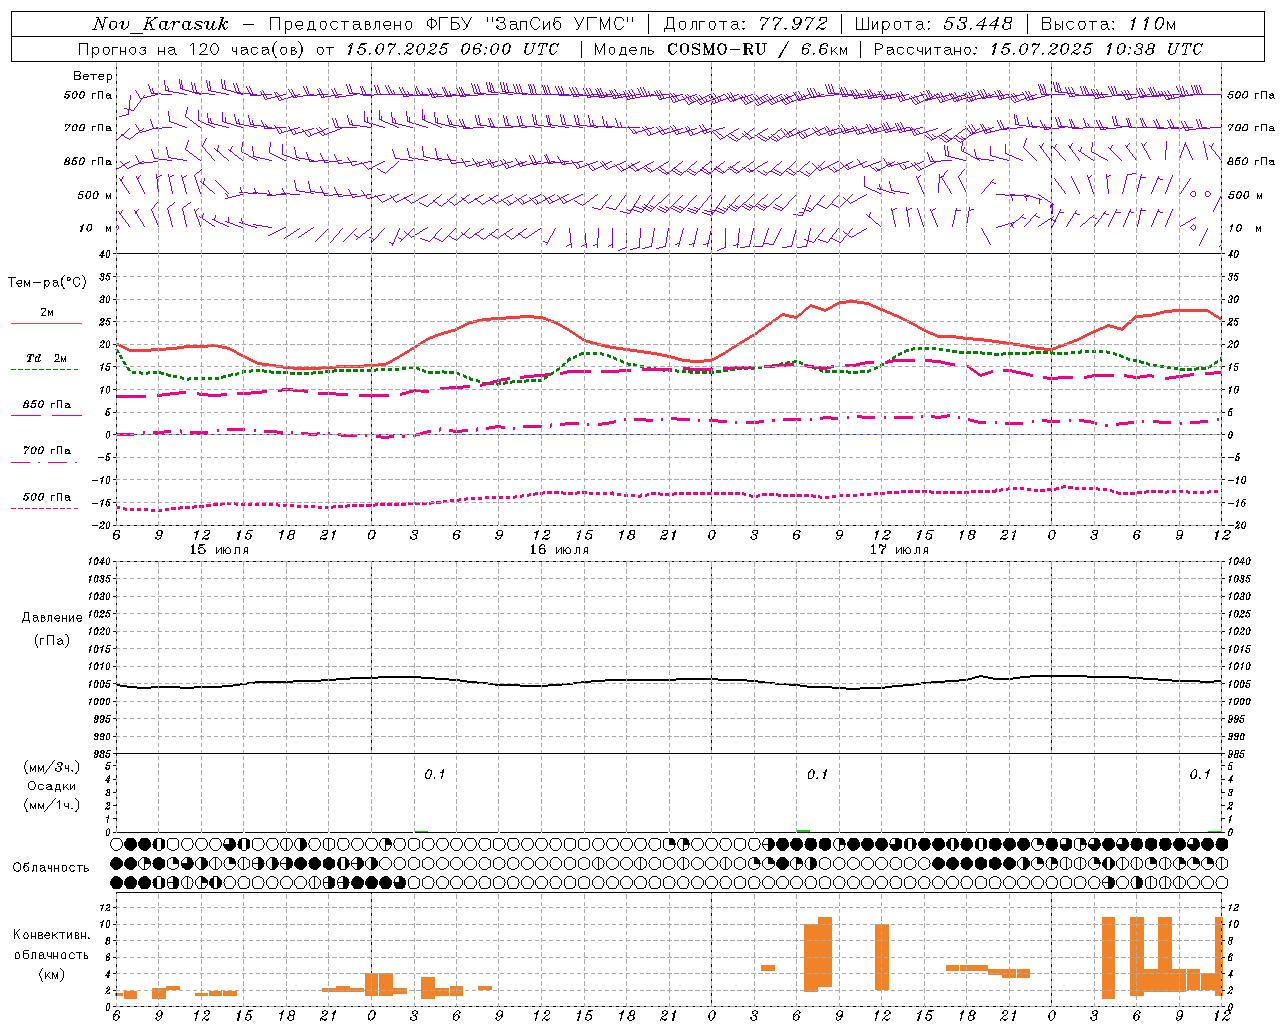This screenshot has width=1280, height=1024.
Task: Click the elevation text Высота: 110м
Action: click(x=1108, y=24)
